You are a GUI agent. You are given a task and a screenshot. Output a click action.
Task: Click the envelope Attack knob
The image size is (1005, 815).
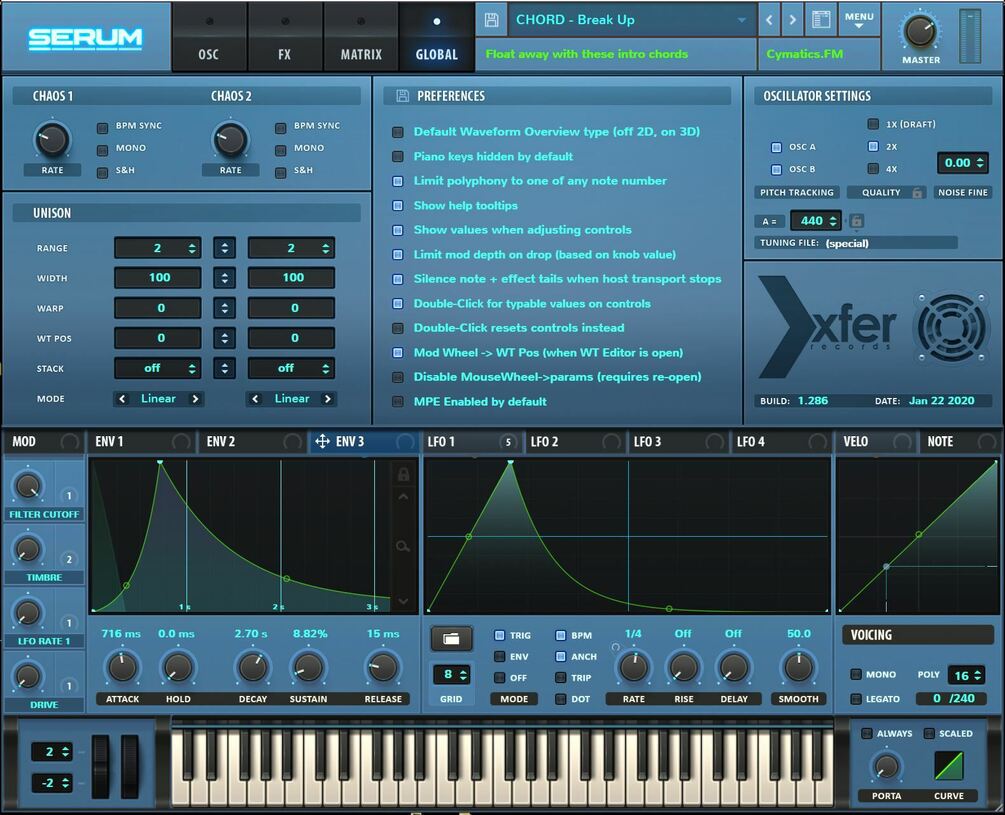[x=122, y=667]
